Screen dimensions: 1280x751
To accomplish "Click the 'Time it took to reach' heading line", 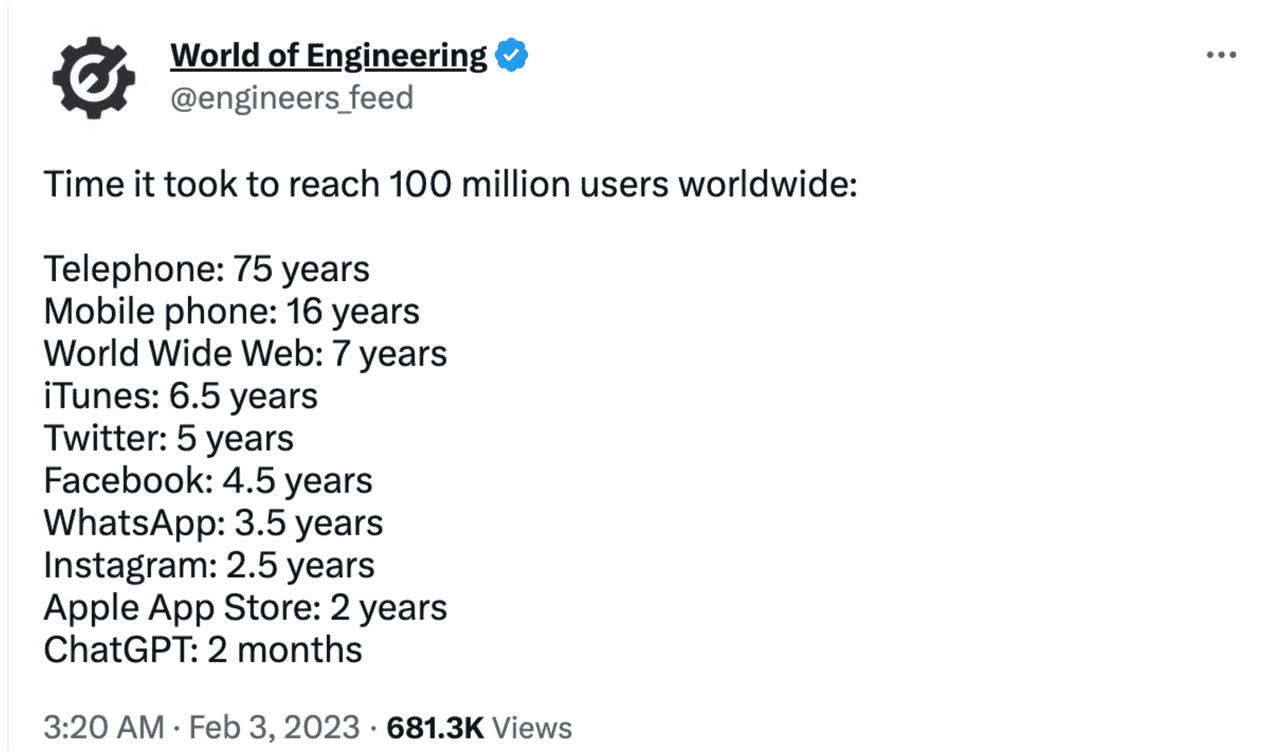I will pos(450,185).
